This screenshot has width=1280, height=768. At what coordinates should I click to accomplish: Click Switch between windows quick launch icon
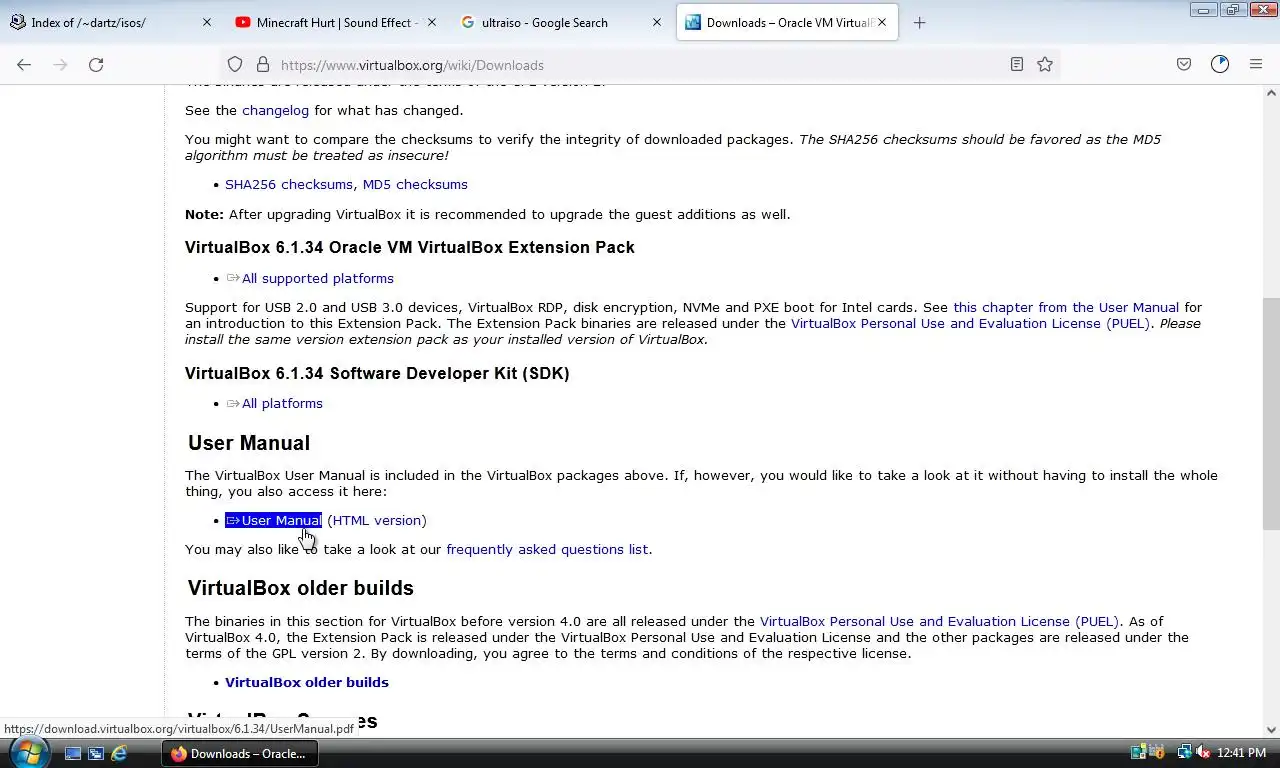[96, 753]
